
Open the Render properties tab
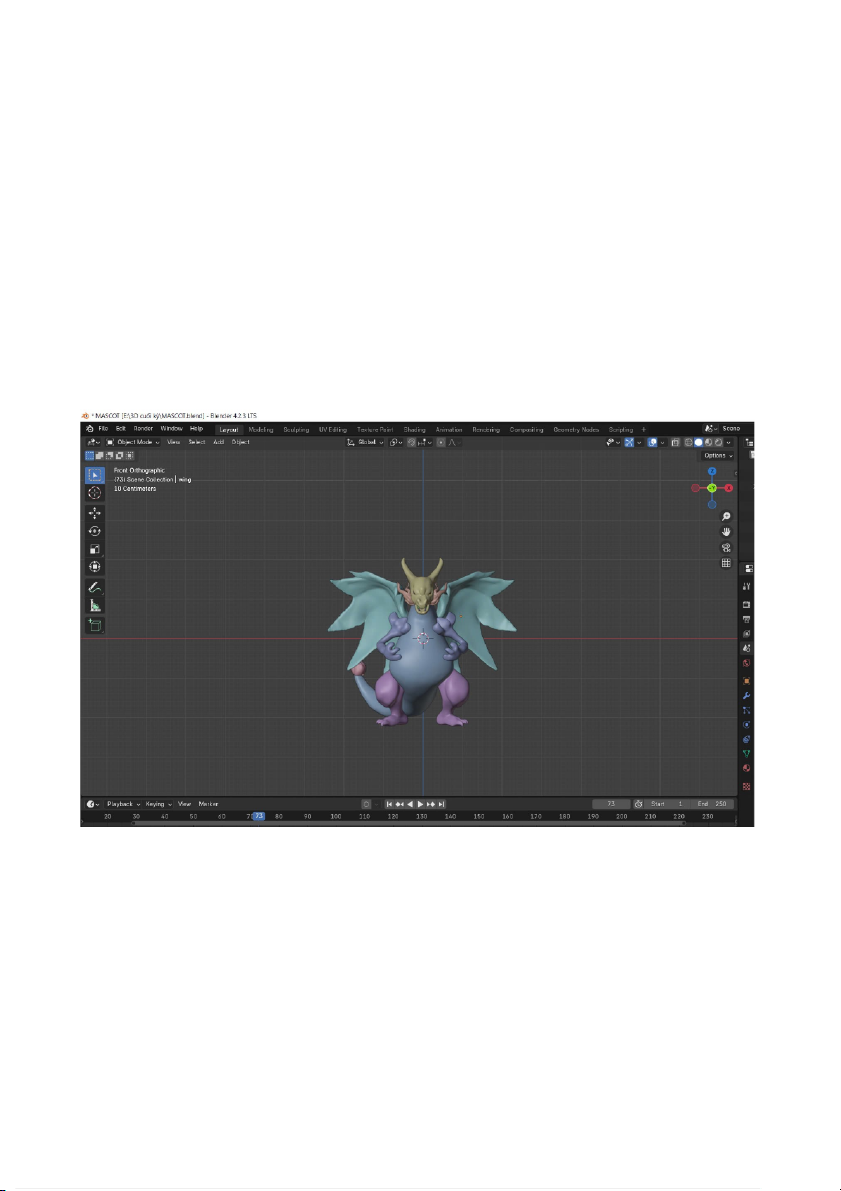[x=747, y=605]
